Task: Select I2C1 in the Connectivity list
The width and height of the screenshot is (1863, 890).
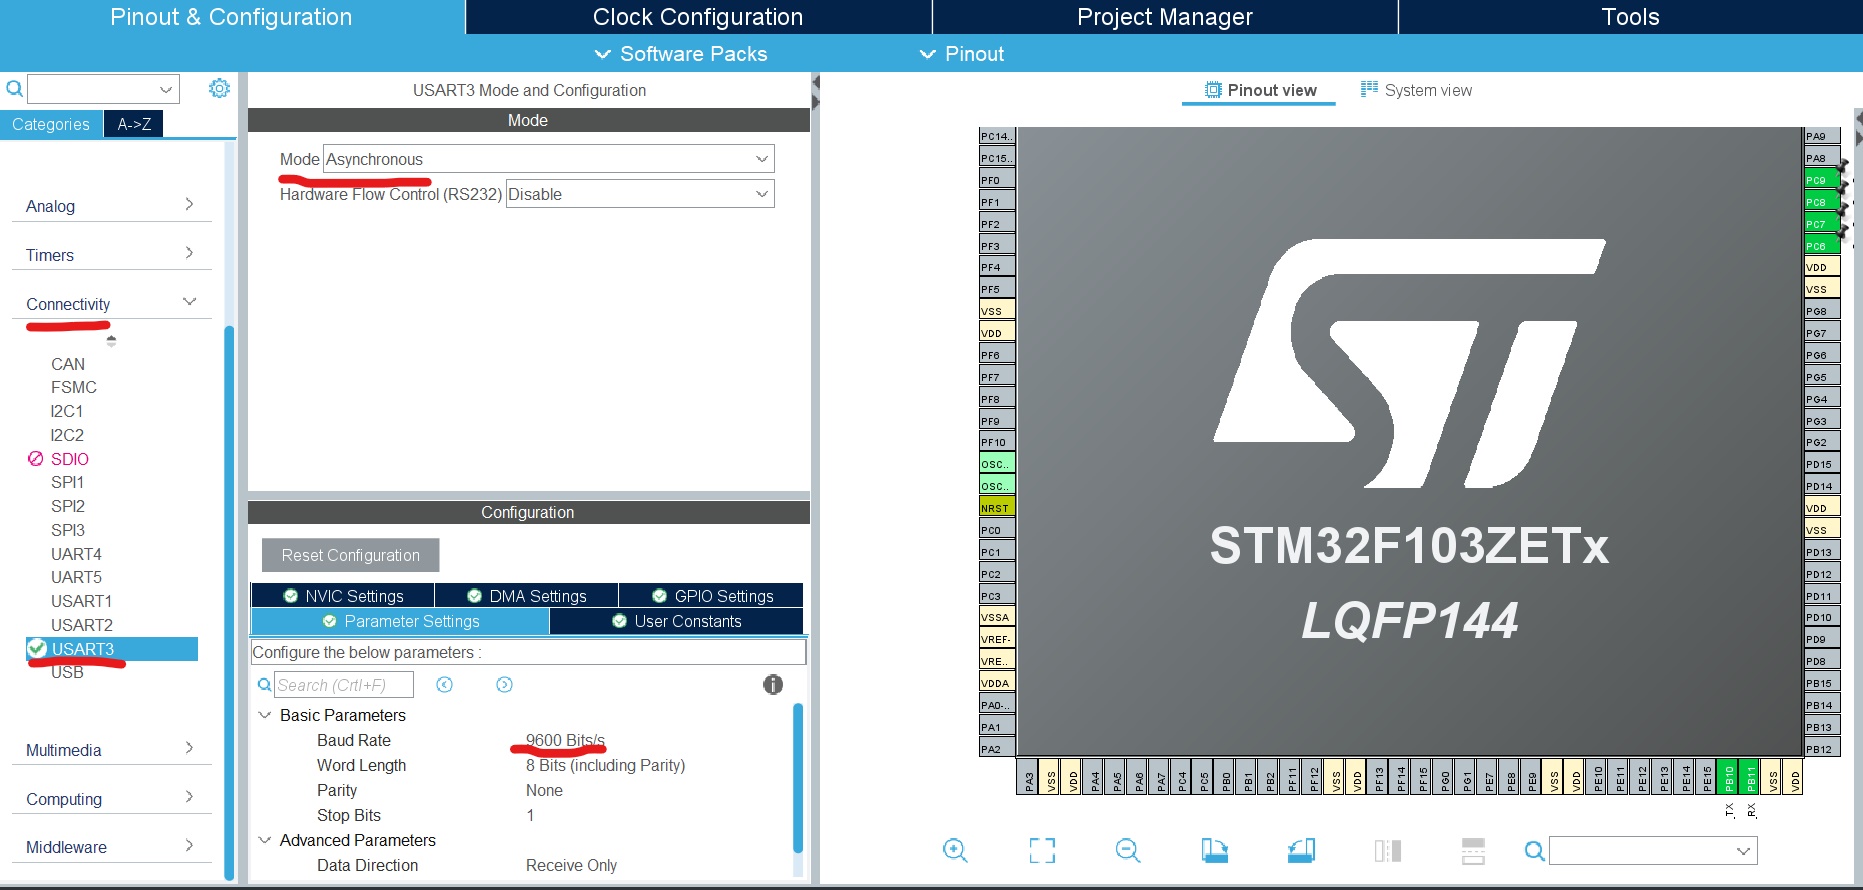Action: point(67,411)
